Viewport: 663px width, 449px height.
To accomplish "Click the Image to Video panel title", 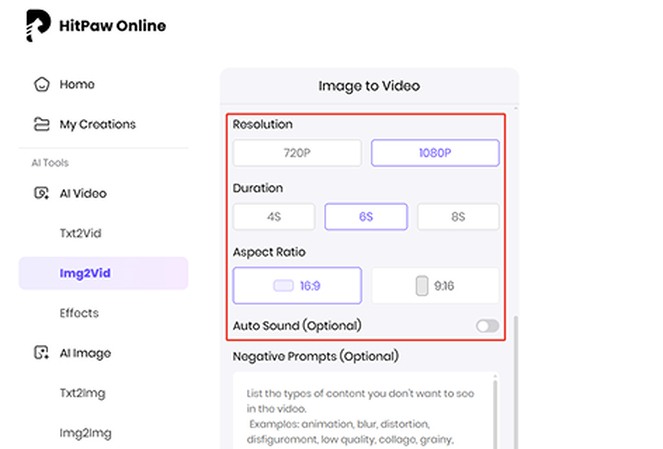I will (x=369, y=86).
